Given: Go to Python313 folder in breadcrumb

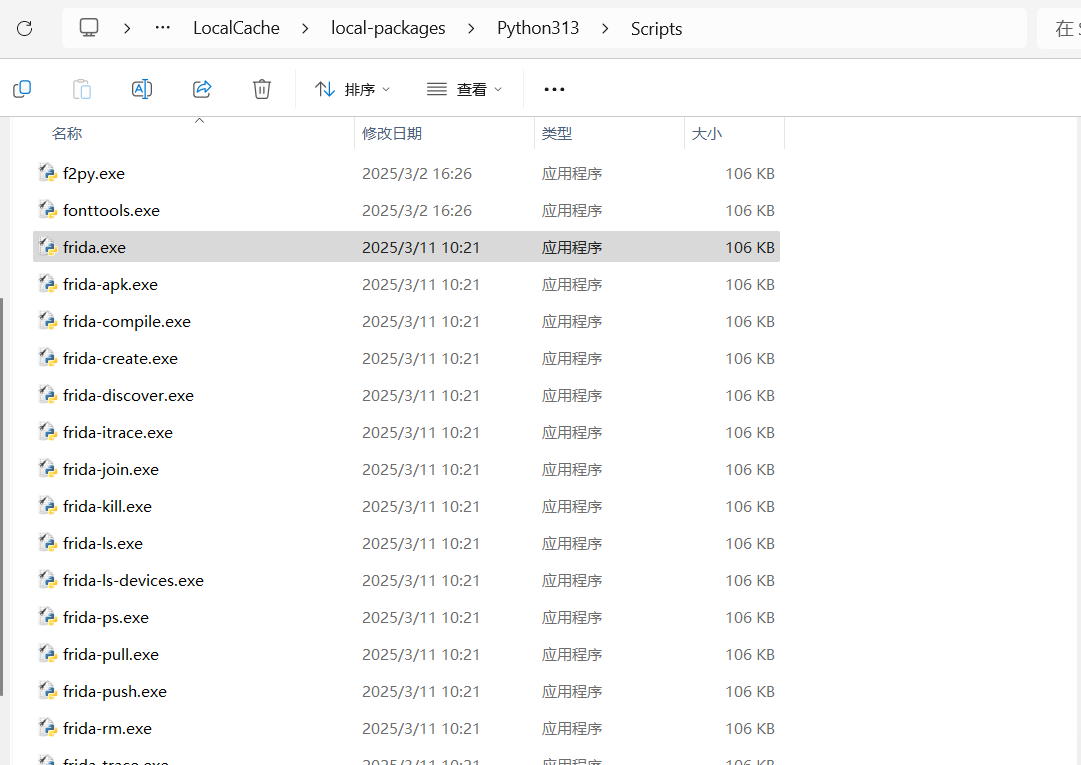Looking at the screenshot, I should [538, 28].
